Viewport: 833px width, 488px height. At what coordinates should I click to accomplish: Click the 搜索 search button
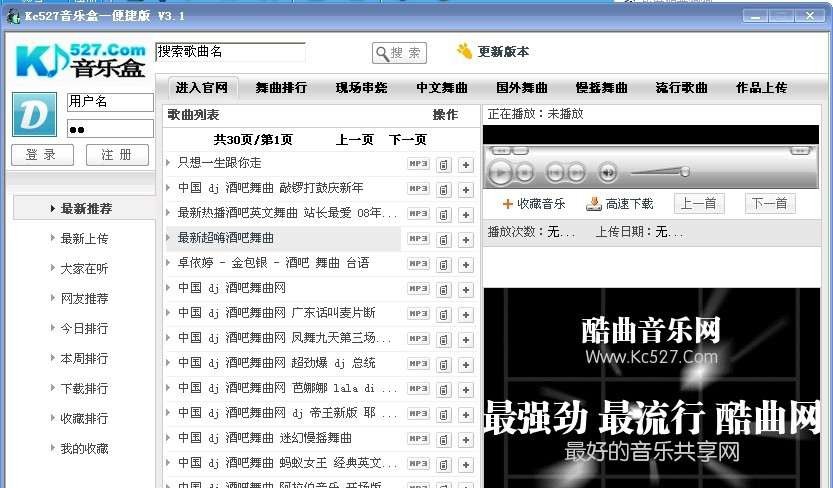click(x=400, y=53)
